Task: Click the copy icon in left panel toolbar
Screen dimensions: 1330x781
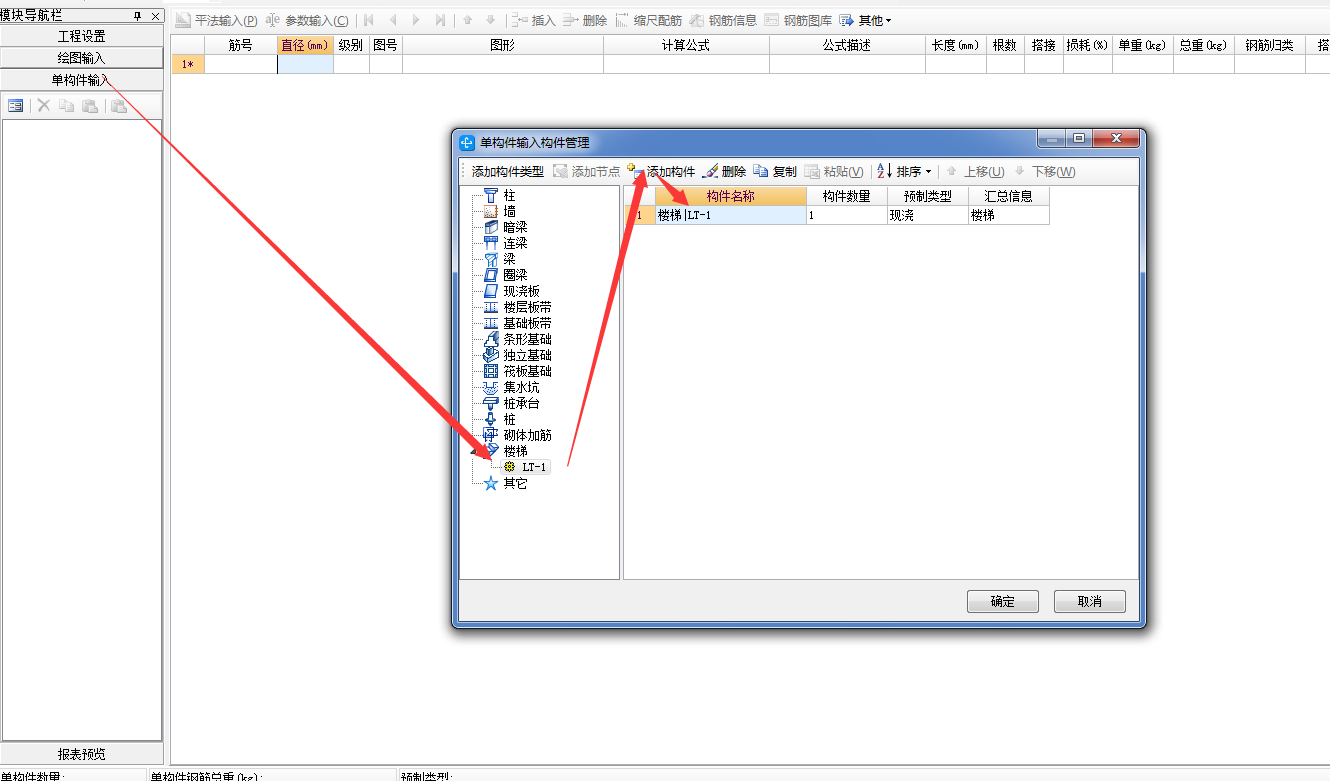Action: click(66, 105)
